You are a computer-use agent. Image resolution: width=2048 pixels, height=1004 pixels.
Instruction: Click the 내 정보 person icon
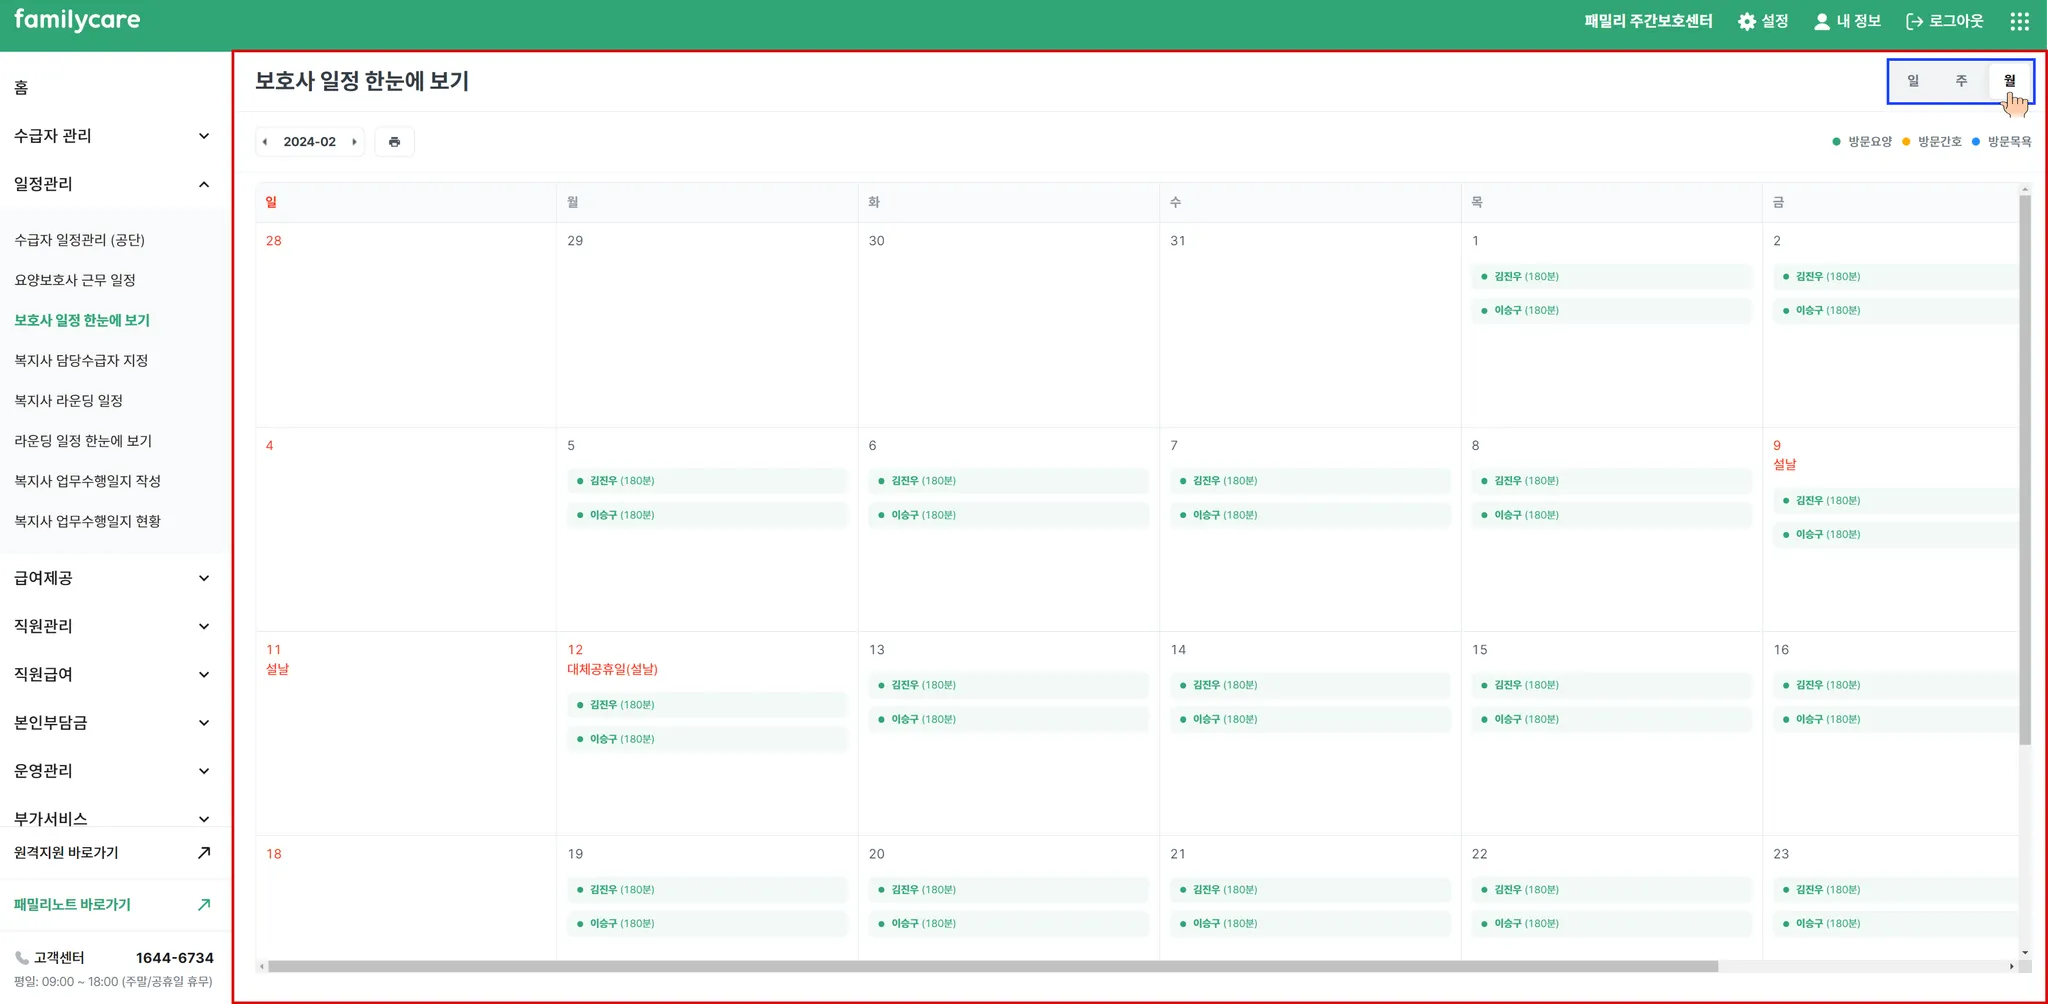pyautogui.click(x=1822, y=21)
